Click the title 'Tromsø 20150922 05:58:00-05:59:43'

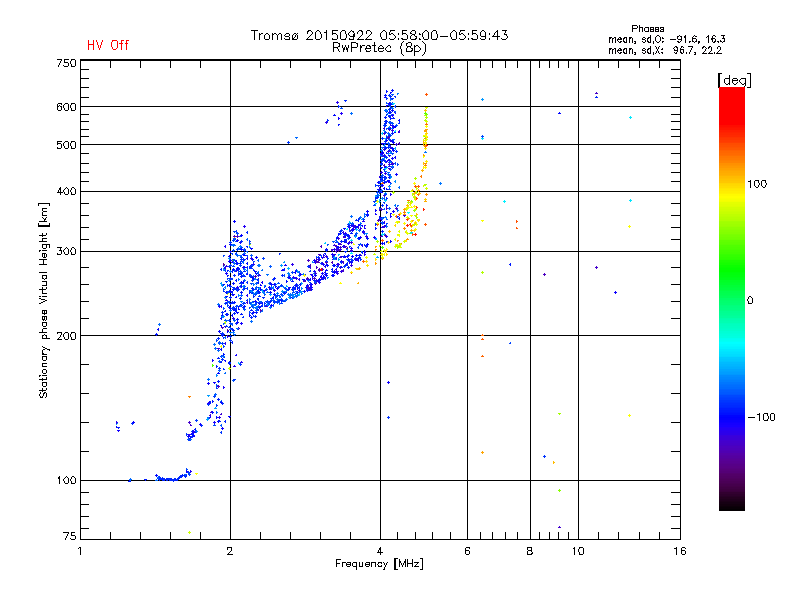(x=379, y=35)
